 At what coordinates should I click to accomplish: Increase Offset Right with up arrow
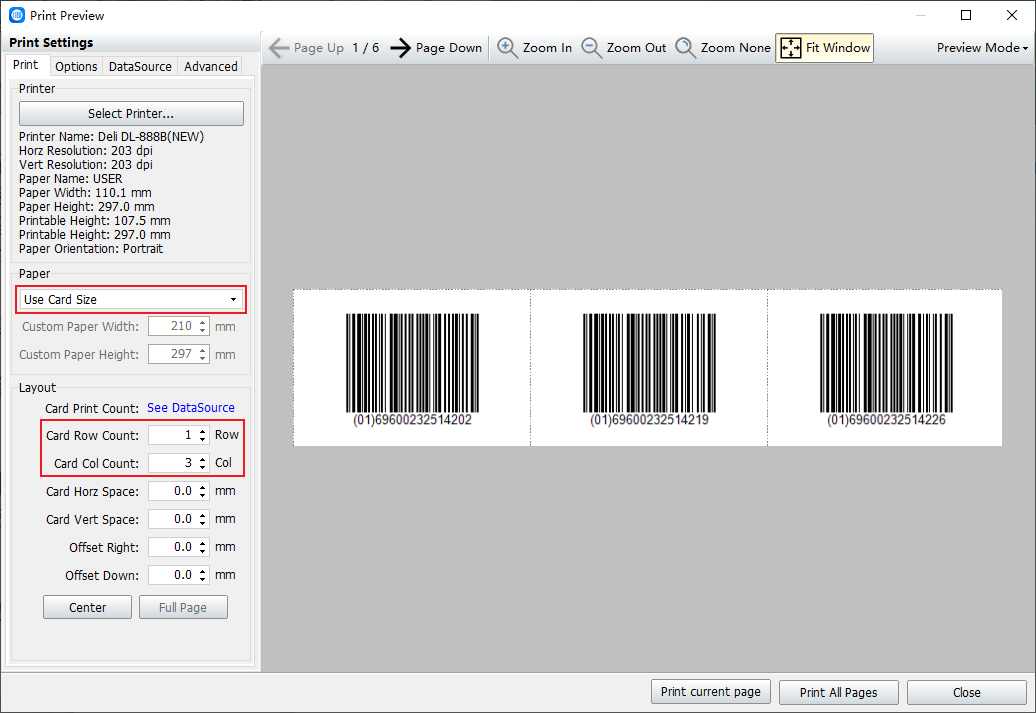click(203, 543)
